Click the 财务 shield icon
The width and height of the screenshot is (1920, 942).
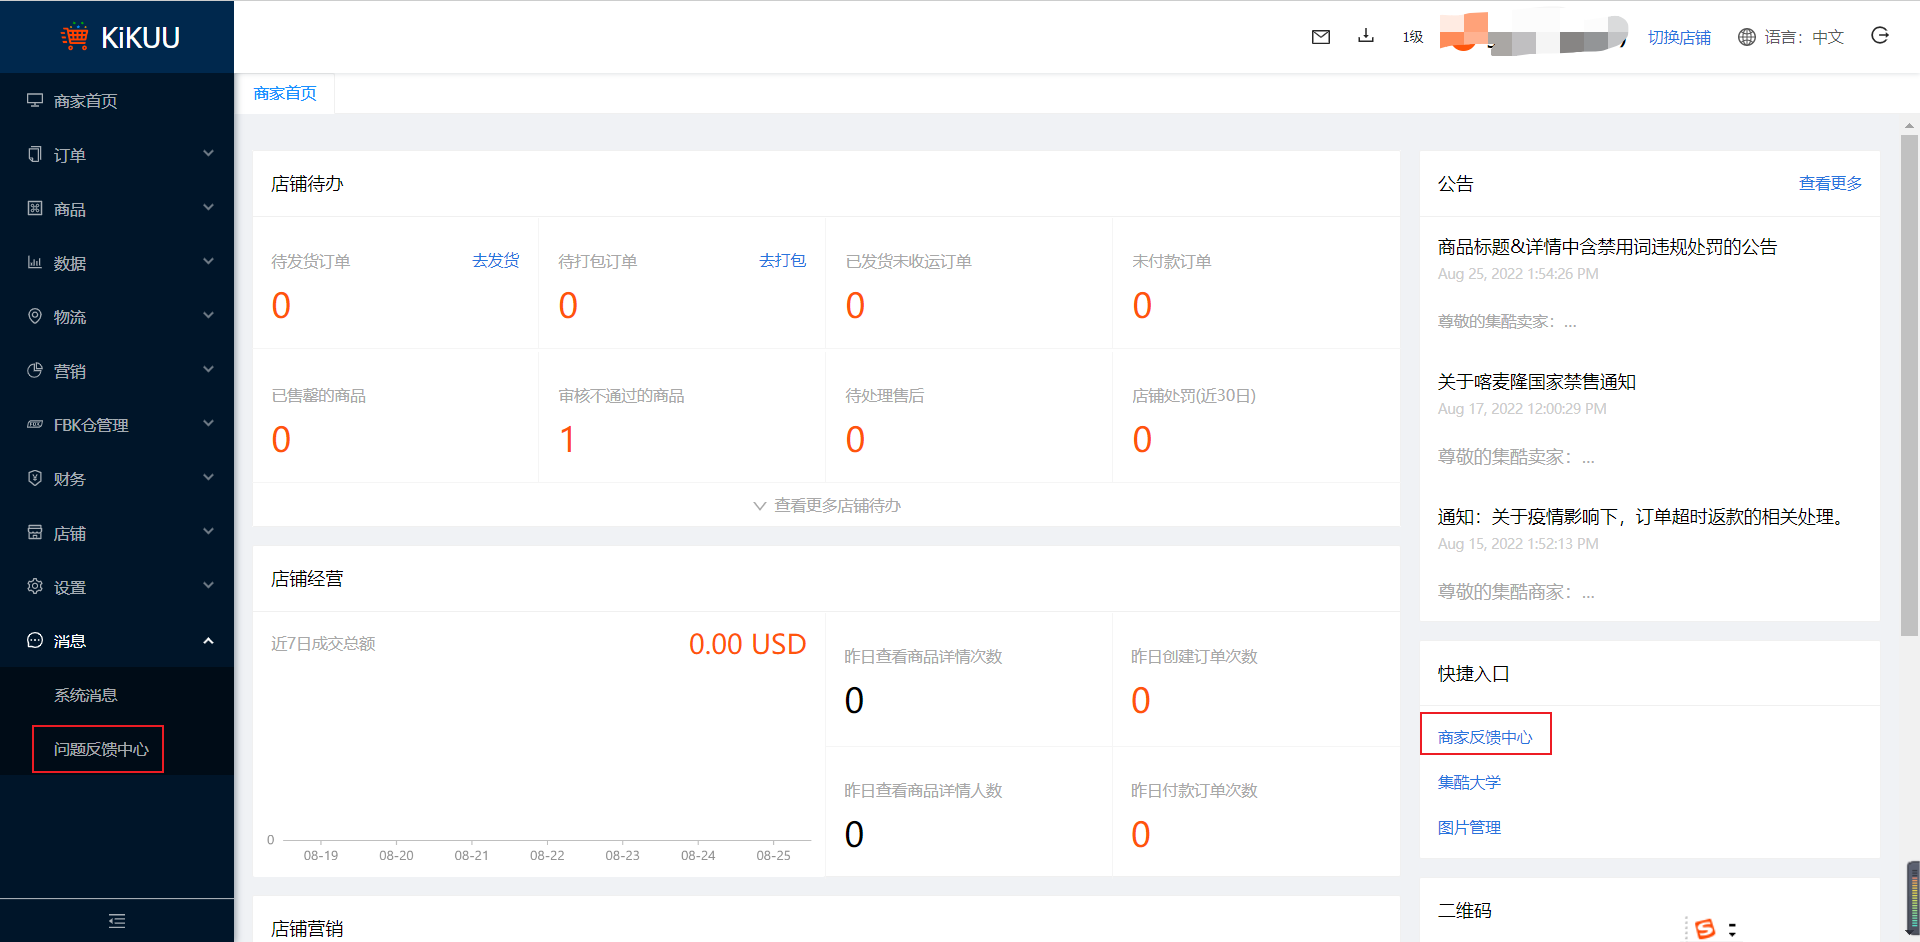pos(35,478)
